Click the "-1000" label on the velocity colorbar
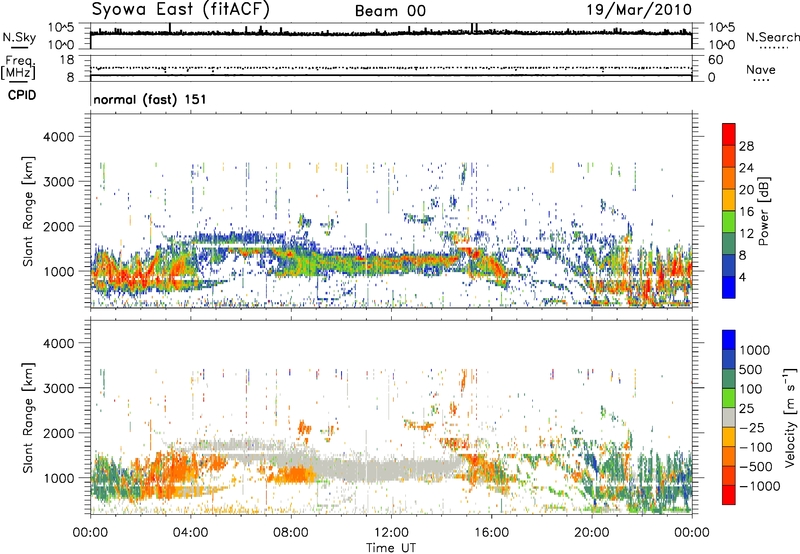This screenshot has width=800, height=554. pyautogui.click(x=759, y=486)
